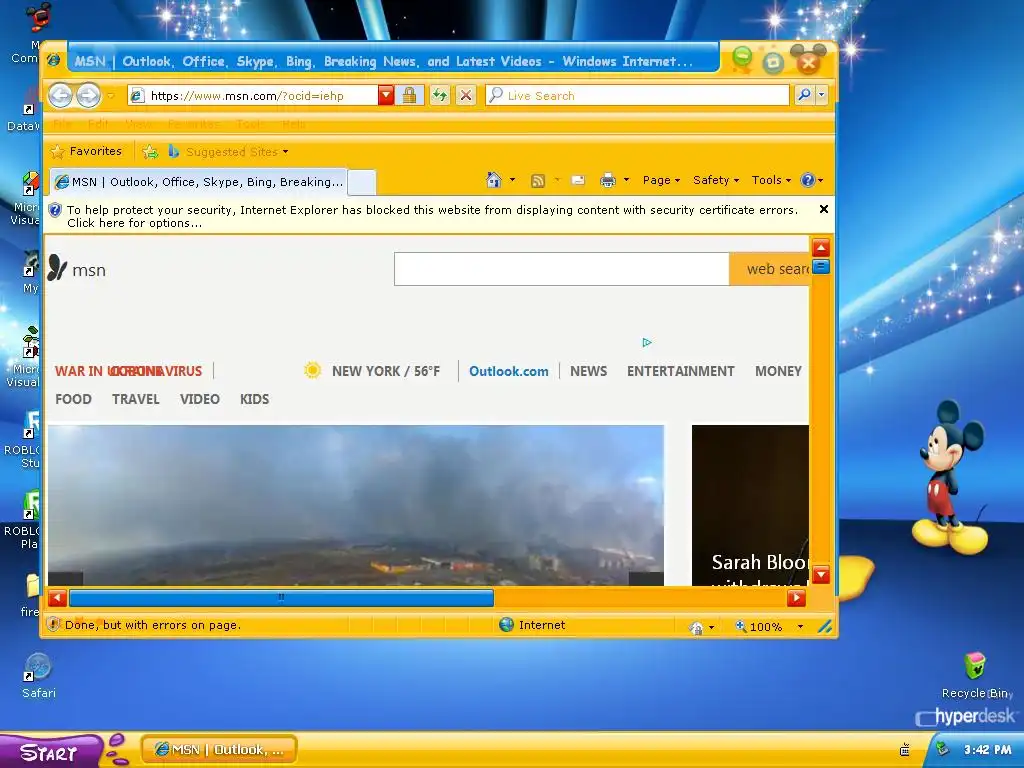The width and height of the screenshot is (1024, 768).
Task: Open the File menu
Action: pos(63,123)
